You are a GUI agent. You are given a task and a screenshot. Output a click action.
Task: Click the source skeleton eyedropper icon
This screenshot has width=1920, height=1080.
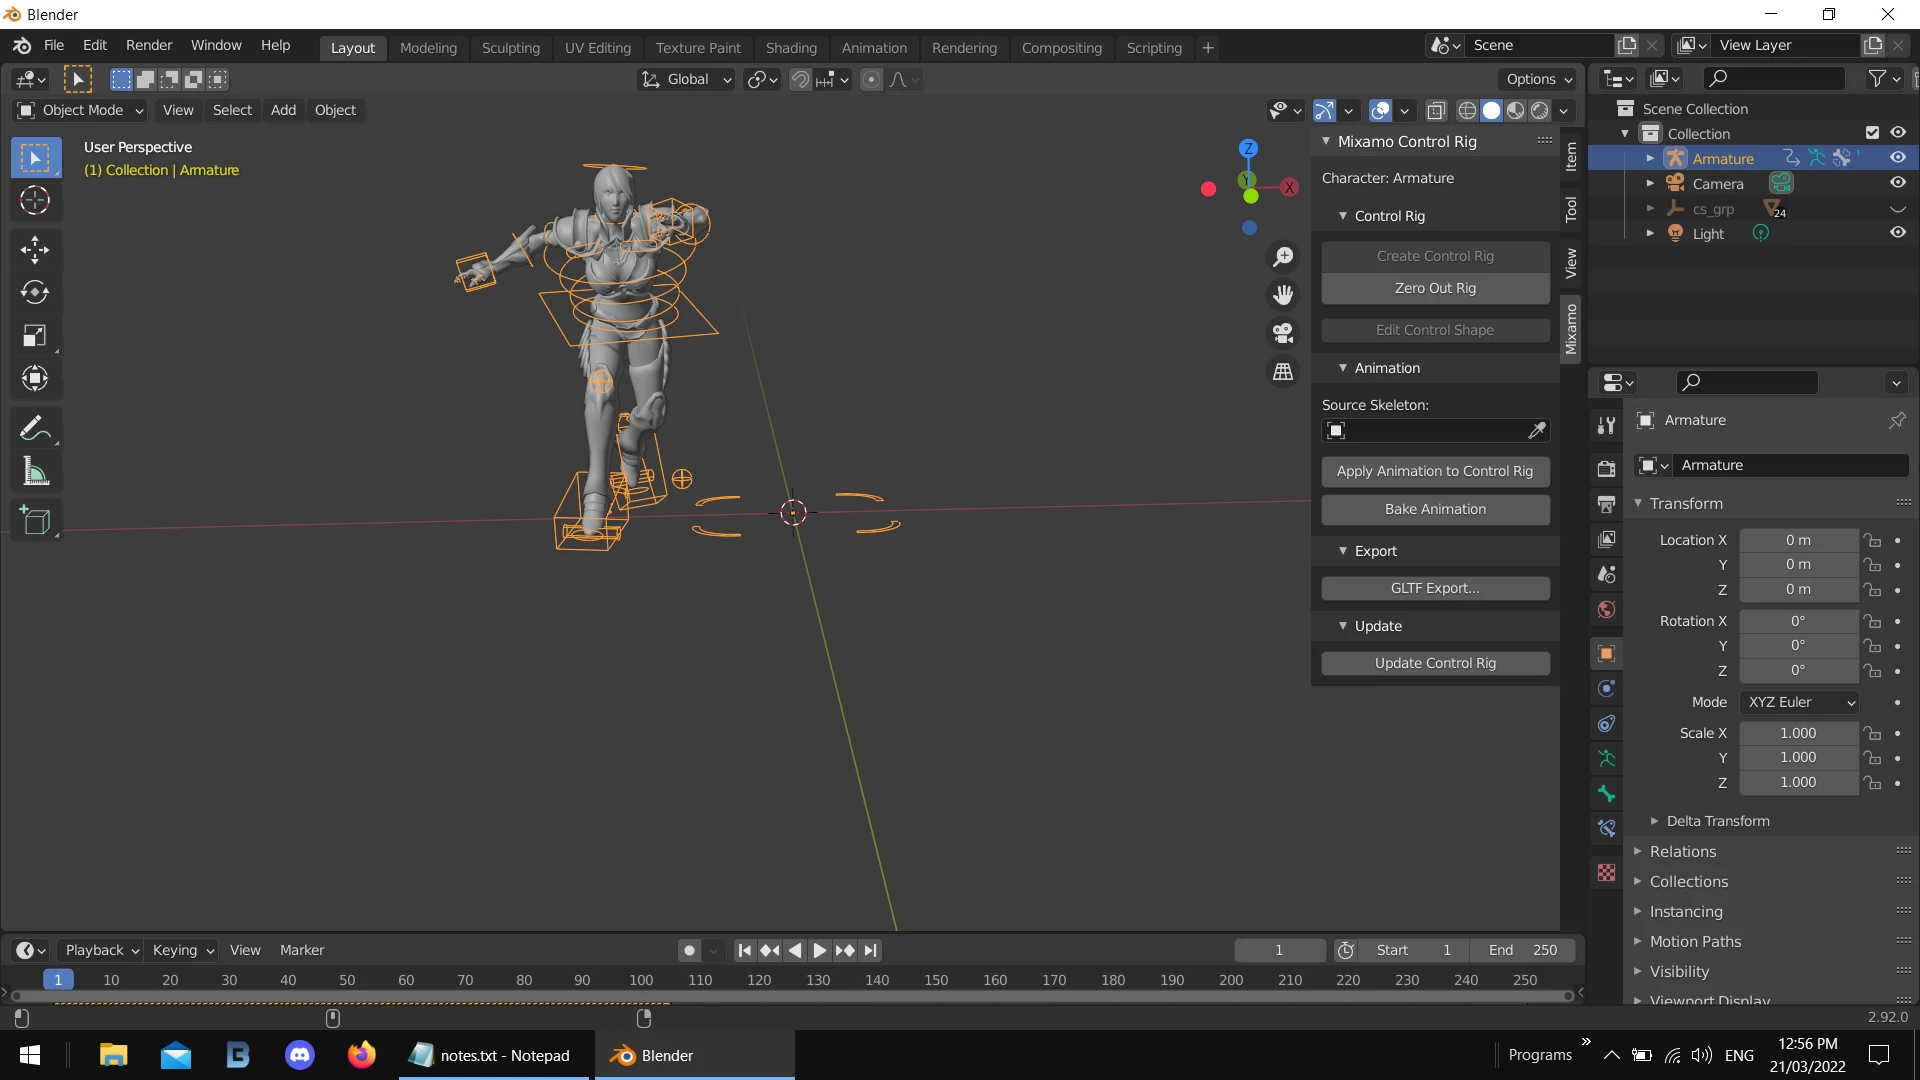[1537, 430]
